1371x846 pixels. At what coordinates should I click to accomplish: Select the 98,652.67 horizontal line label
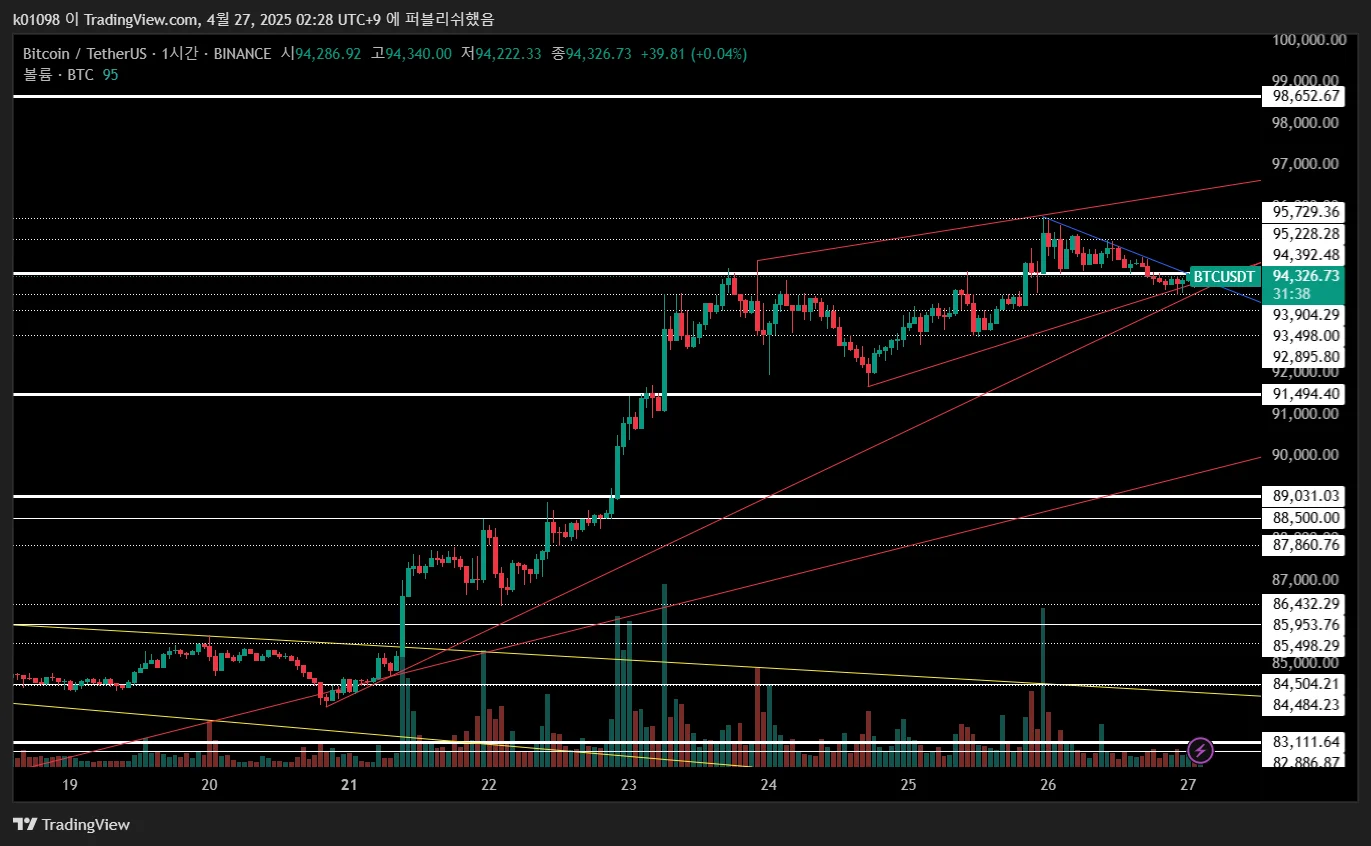pos(1305,96)
